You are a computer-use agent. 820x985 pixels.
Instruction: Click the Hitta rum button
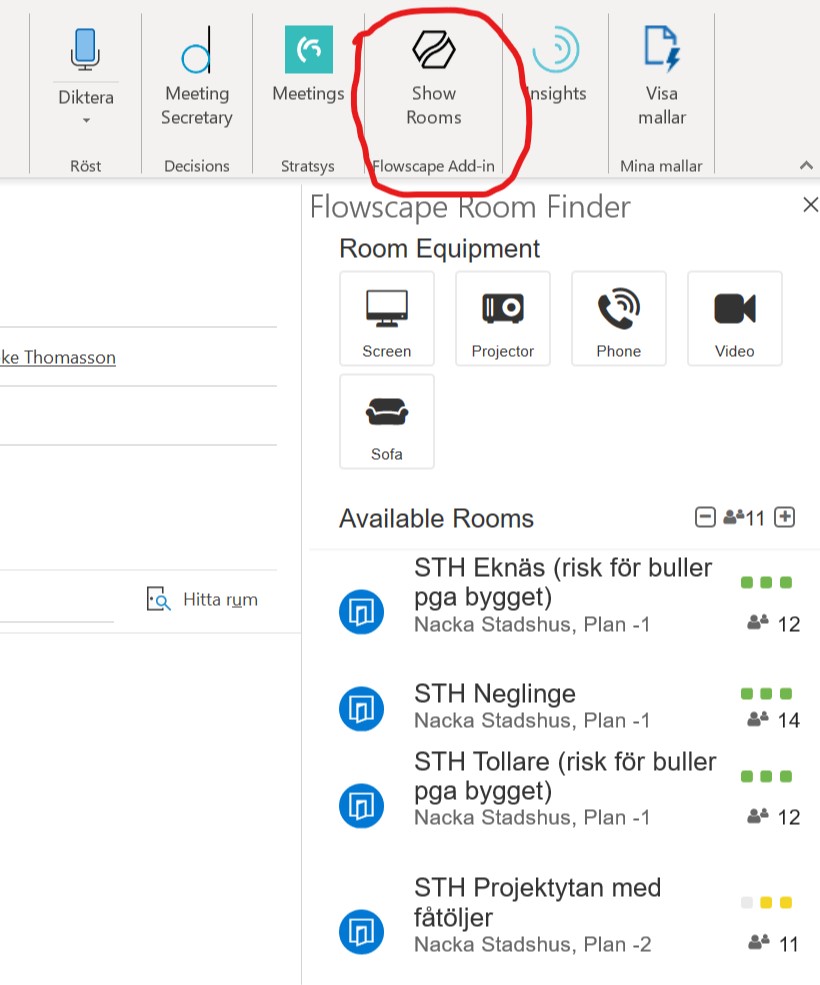pyautogui.click(x=202, y=599)
